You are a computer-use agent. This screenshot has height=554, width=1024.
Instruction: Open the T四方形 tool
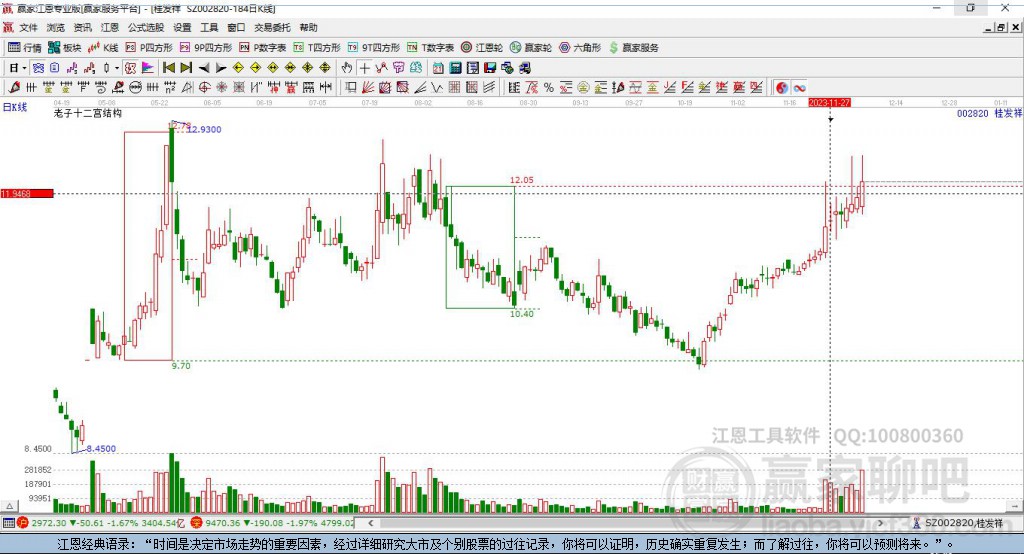[x=317, y=48]
